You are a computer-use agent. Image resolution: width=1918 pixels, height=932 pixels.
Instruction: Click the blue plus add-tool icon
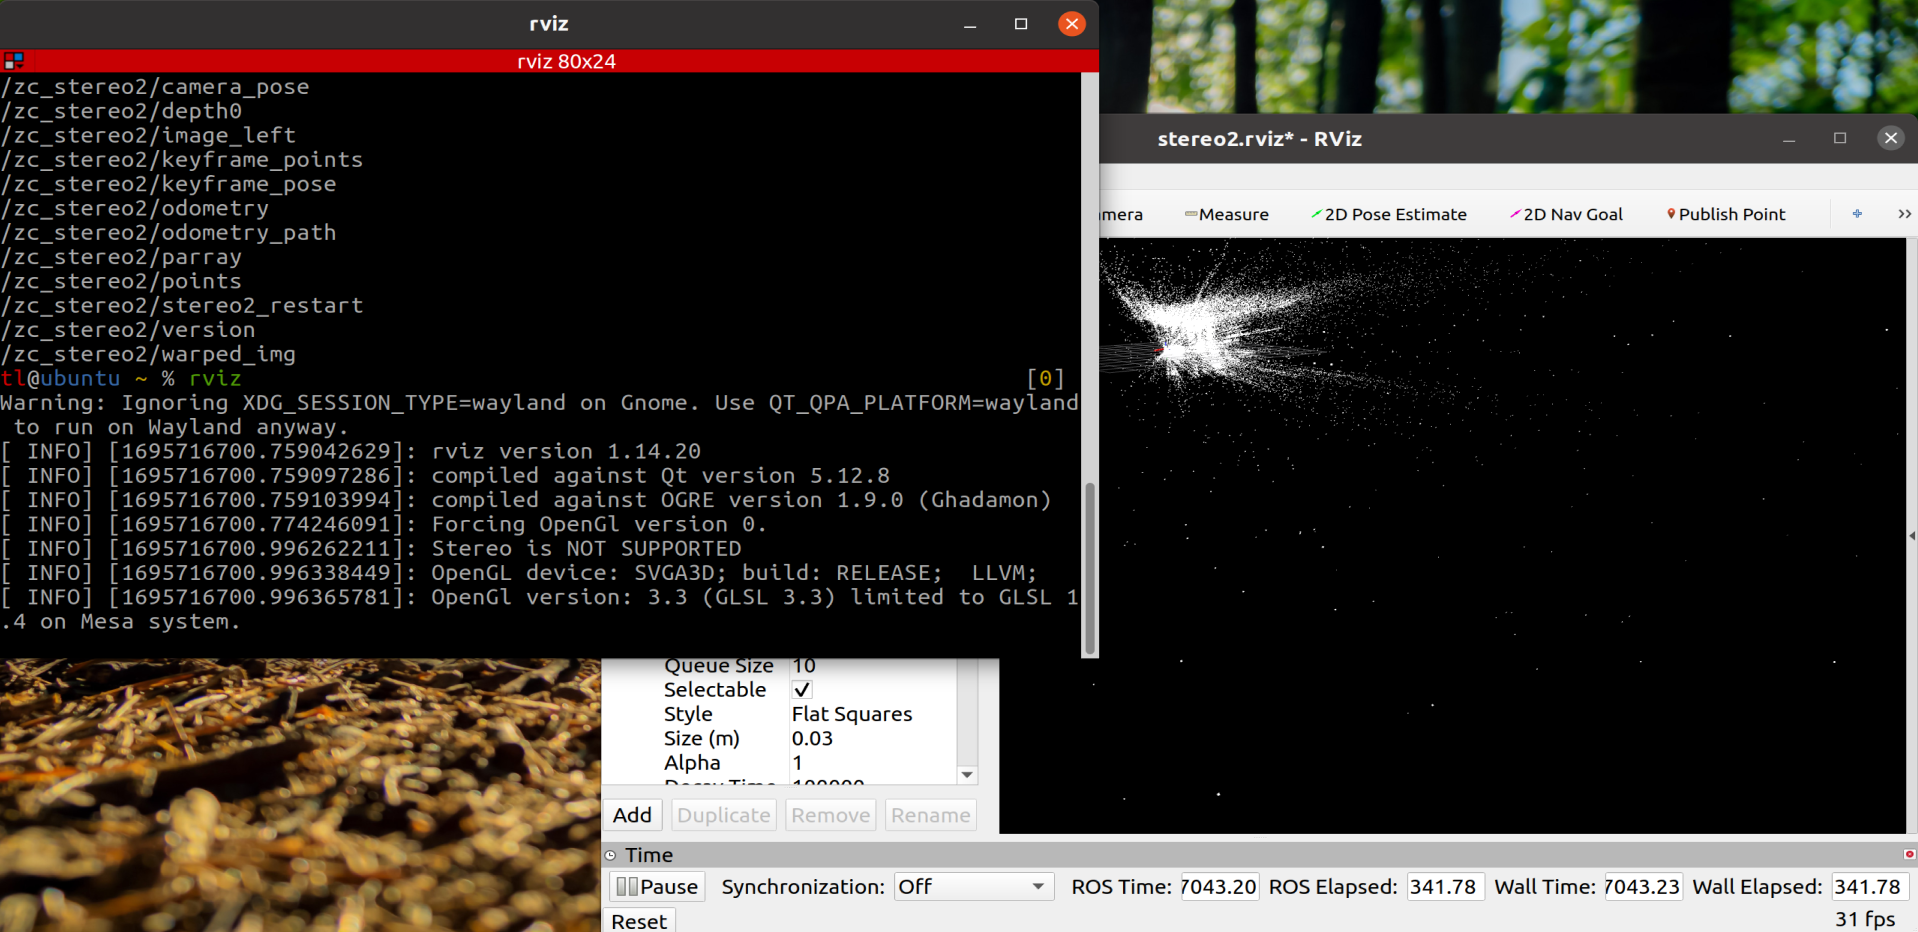[1857, 214]
